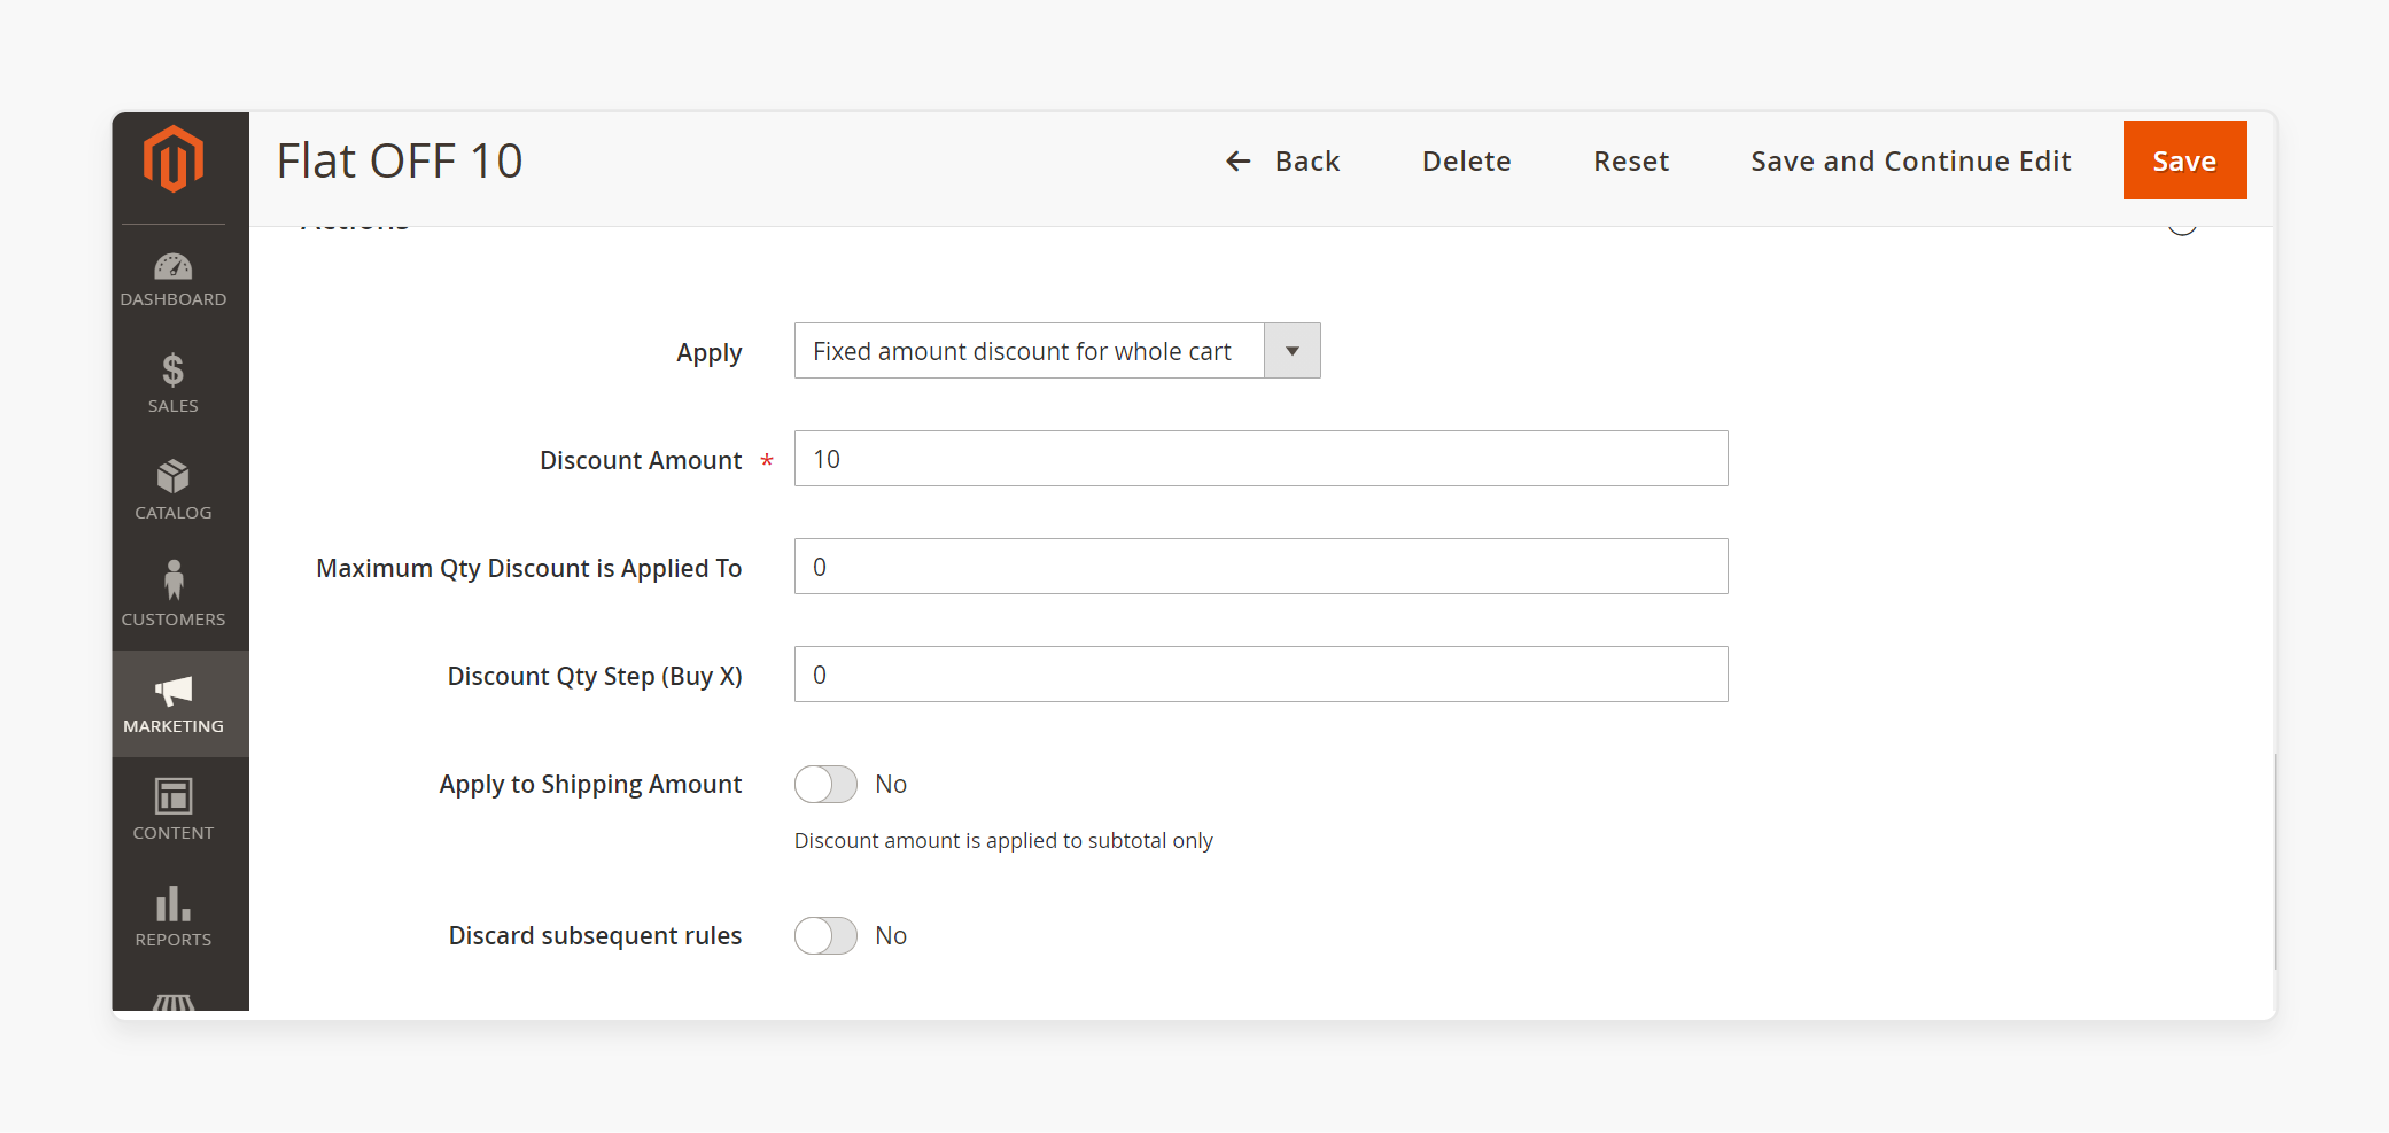The height and width of the screenshot is (1133, 2389).
Task: Select Marketing in the navigation menu
Action: tap(173, 705)
